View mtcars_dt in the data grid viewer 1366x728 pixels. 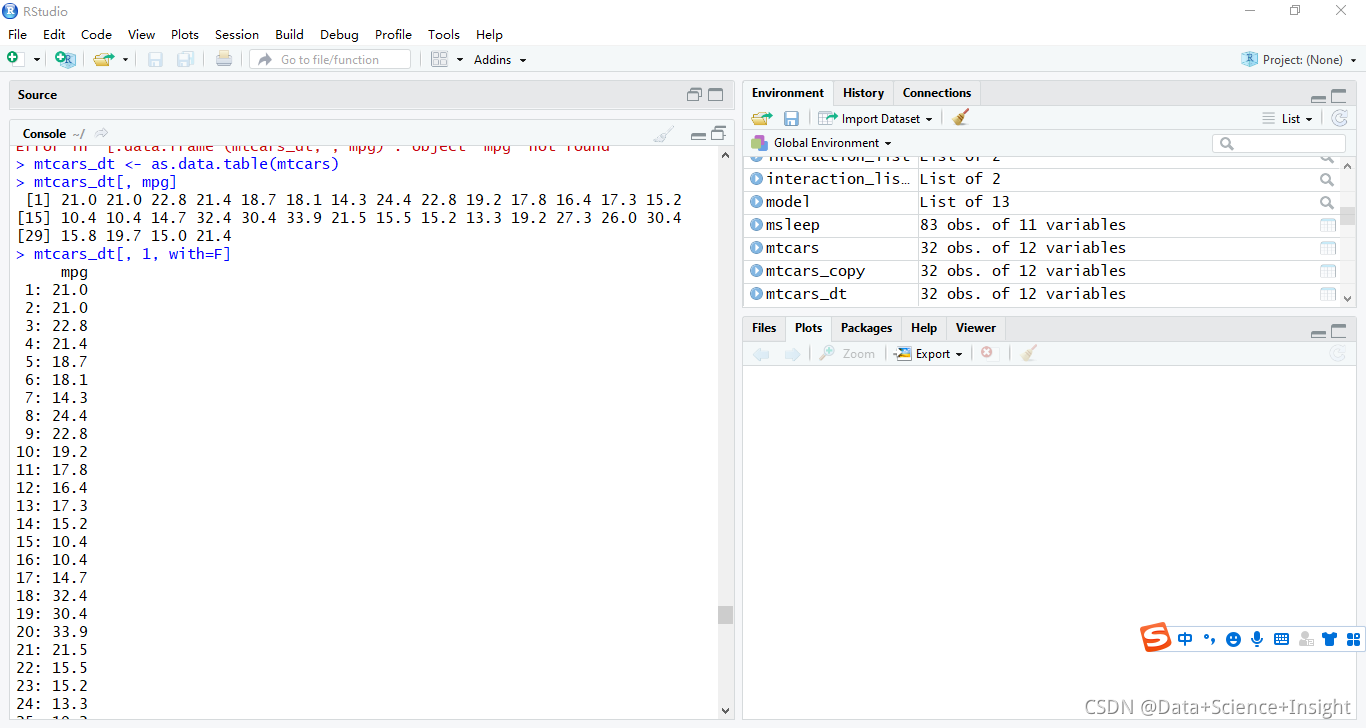tap(1328, 293)
